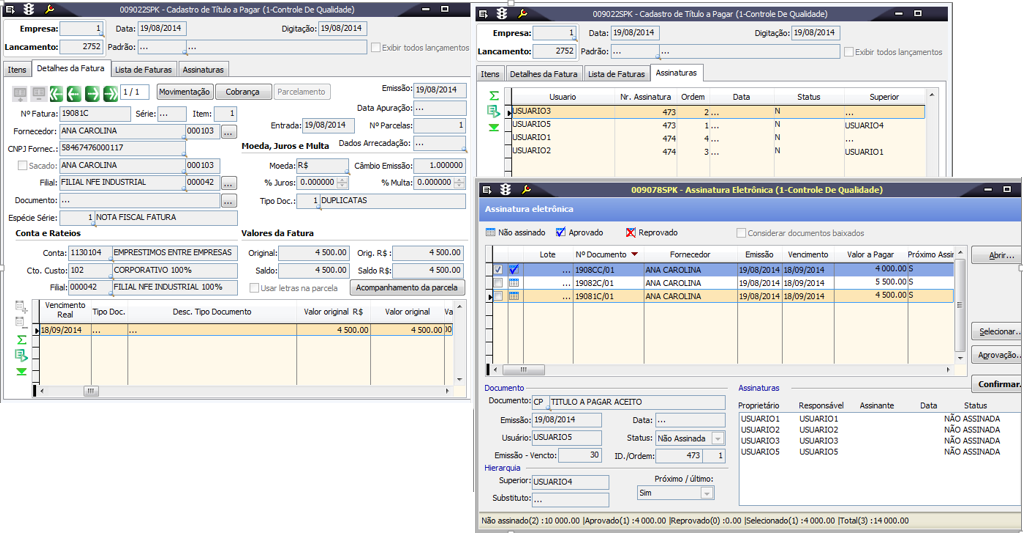1023x533 pixels.
Task: Click the Movimentação button
Action: [184, 92]
